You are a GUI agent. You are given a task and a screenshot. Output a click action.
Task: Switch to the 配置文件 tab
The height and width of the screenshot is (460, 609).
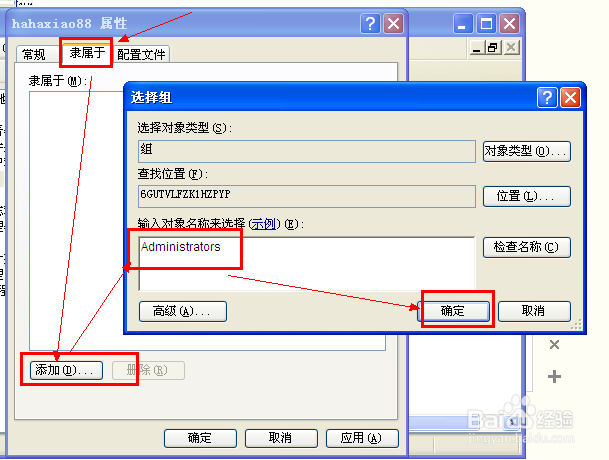(x=141, y=54)
